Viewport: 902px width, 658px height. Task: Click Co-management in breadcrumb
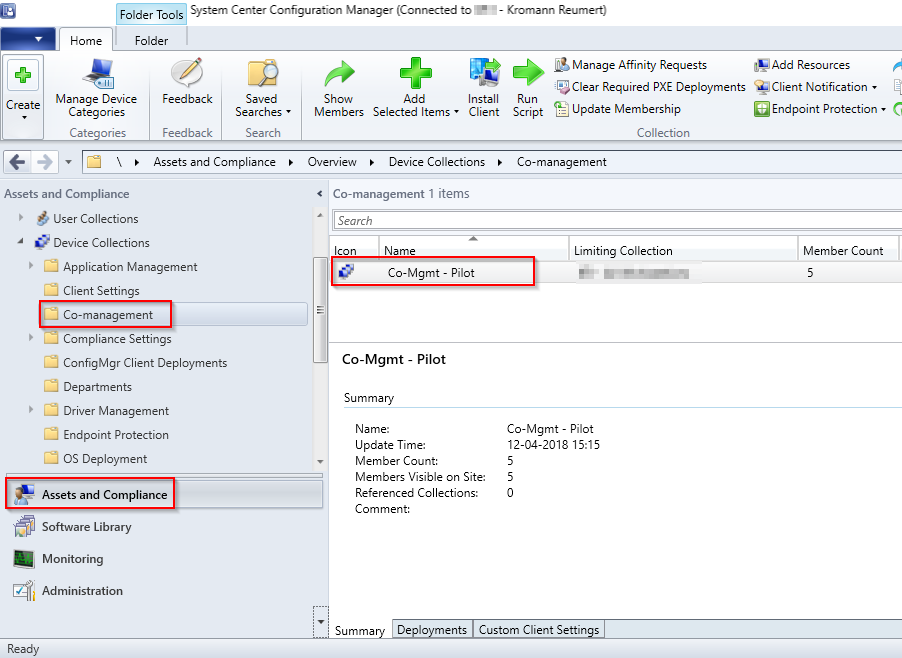coord(561,162)
